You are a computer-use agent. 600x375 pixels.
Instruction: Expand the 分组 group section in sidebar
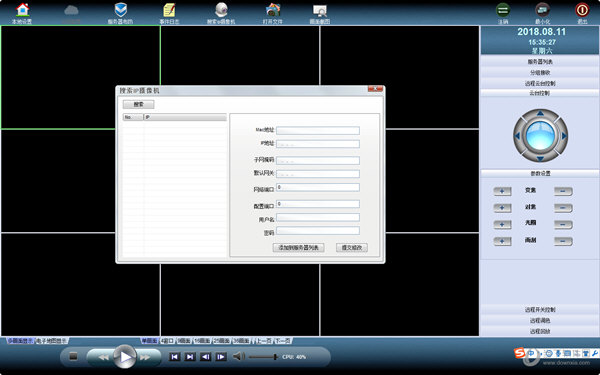tap(540, 72)
